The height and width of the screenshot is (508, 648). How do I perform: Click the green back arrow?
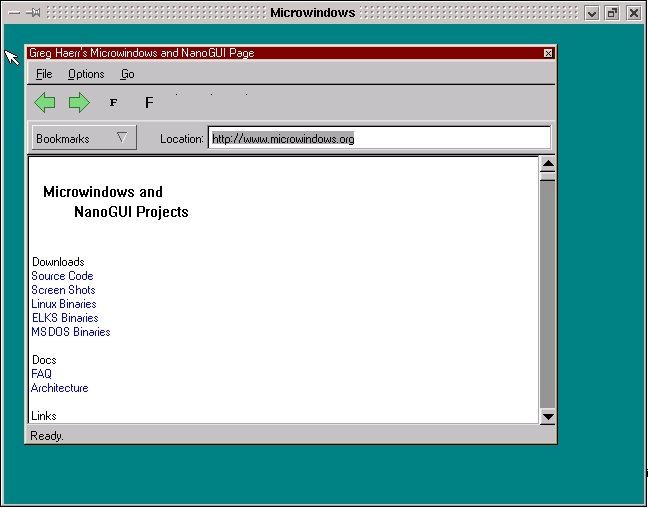tap(45, 103)
